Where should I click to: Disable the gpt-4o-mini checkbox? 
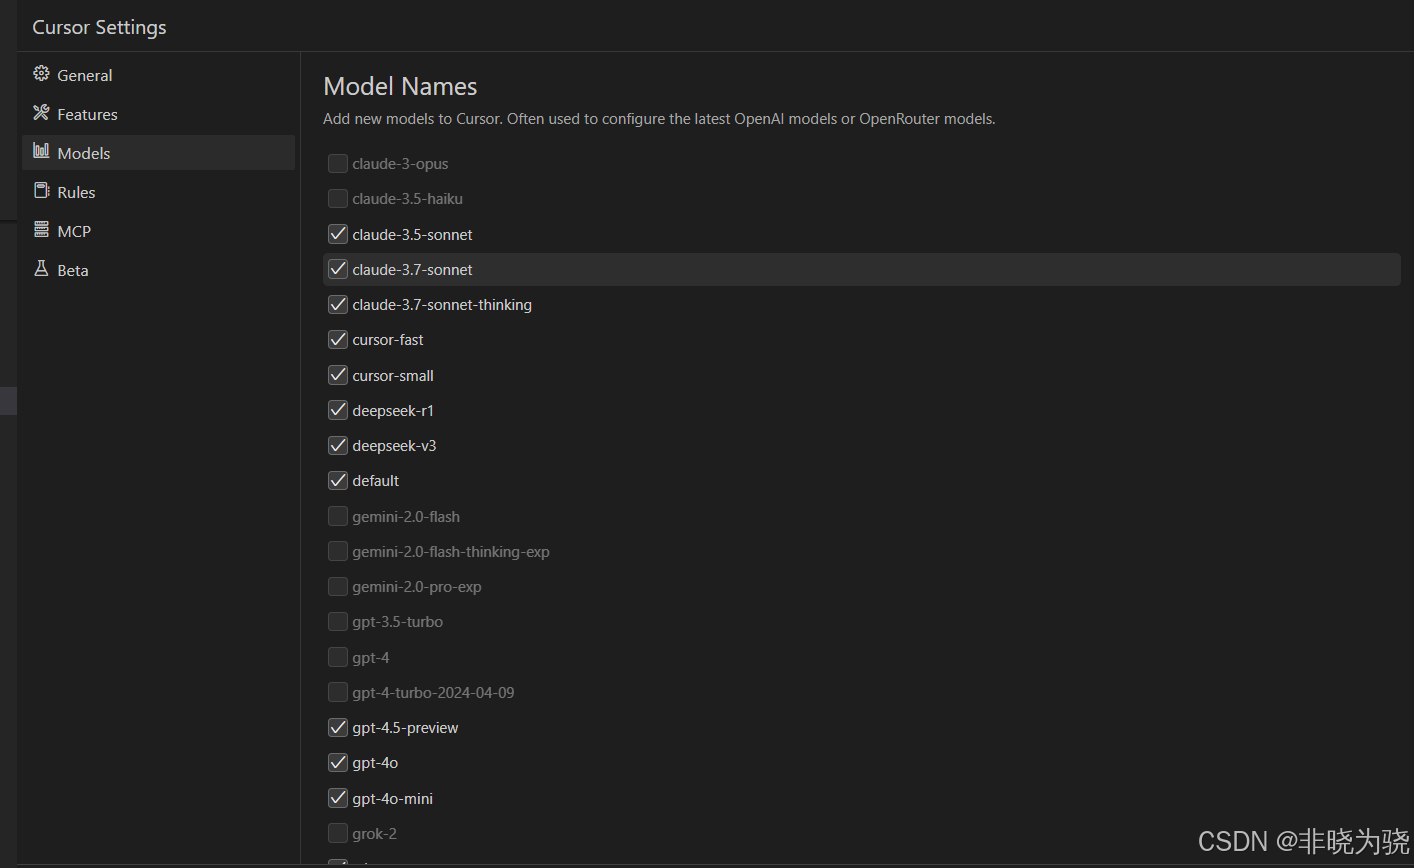(338, 798)
